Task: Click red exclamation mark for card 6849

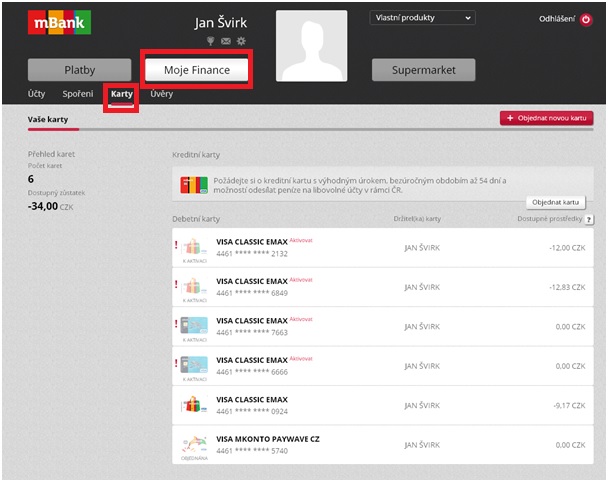Action: pyautogui.click(x=176, y=284)
